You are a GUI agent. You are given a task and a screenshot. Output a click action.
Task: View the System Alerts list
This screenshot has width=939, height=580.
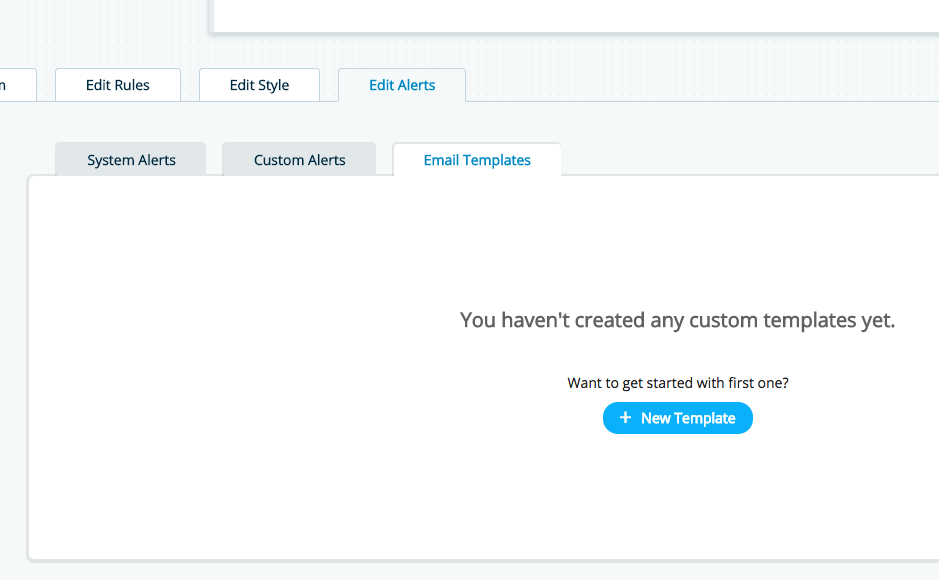tap(131, 160)
